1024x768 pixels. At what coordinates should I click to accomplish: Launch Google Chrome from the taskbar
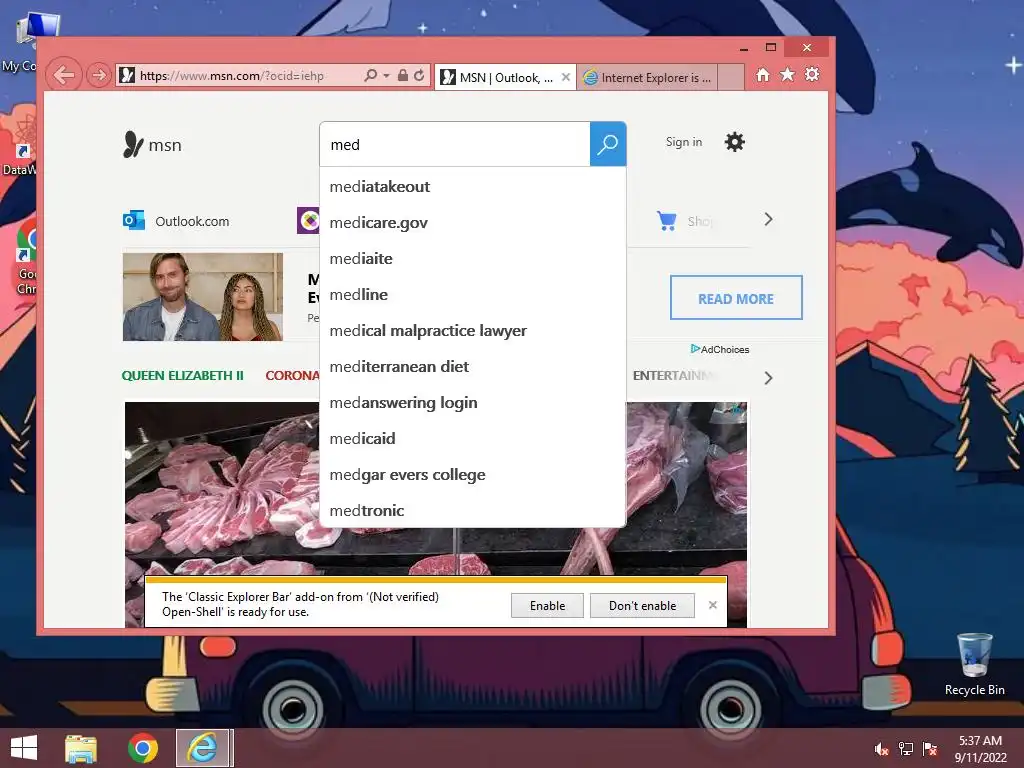pos(143,748)
